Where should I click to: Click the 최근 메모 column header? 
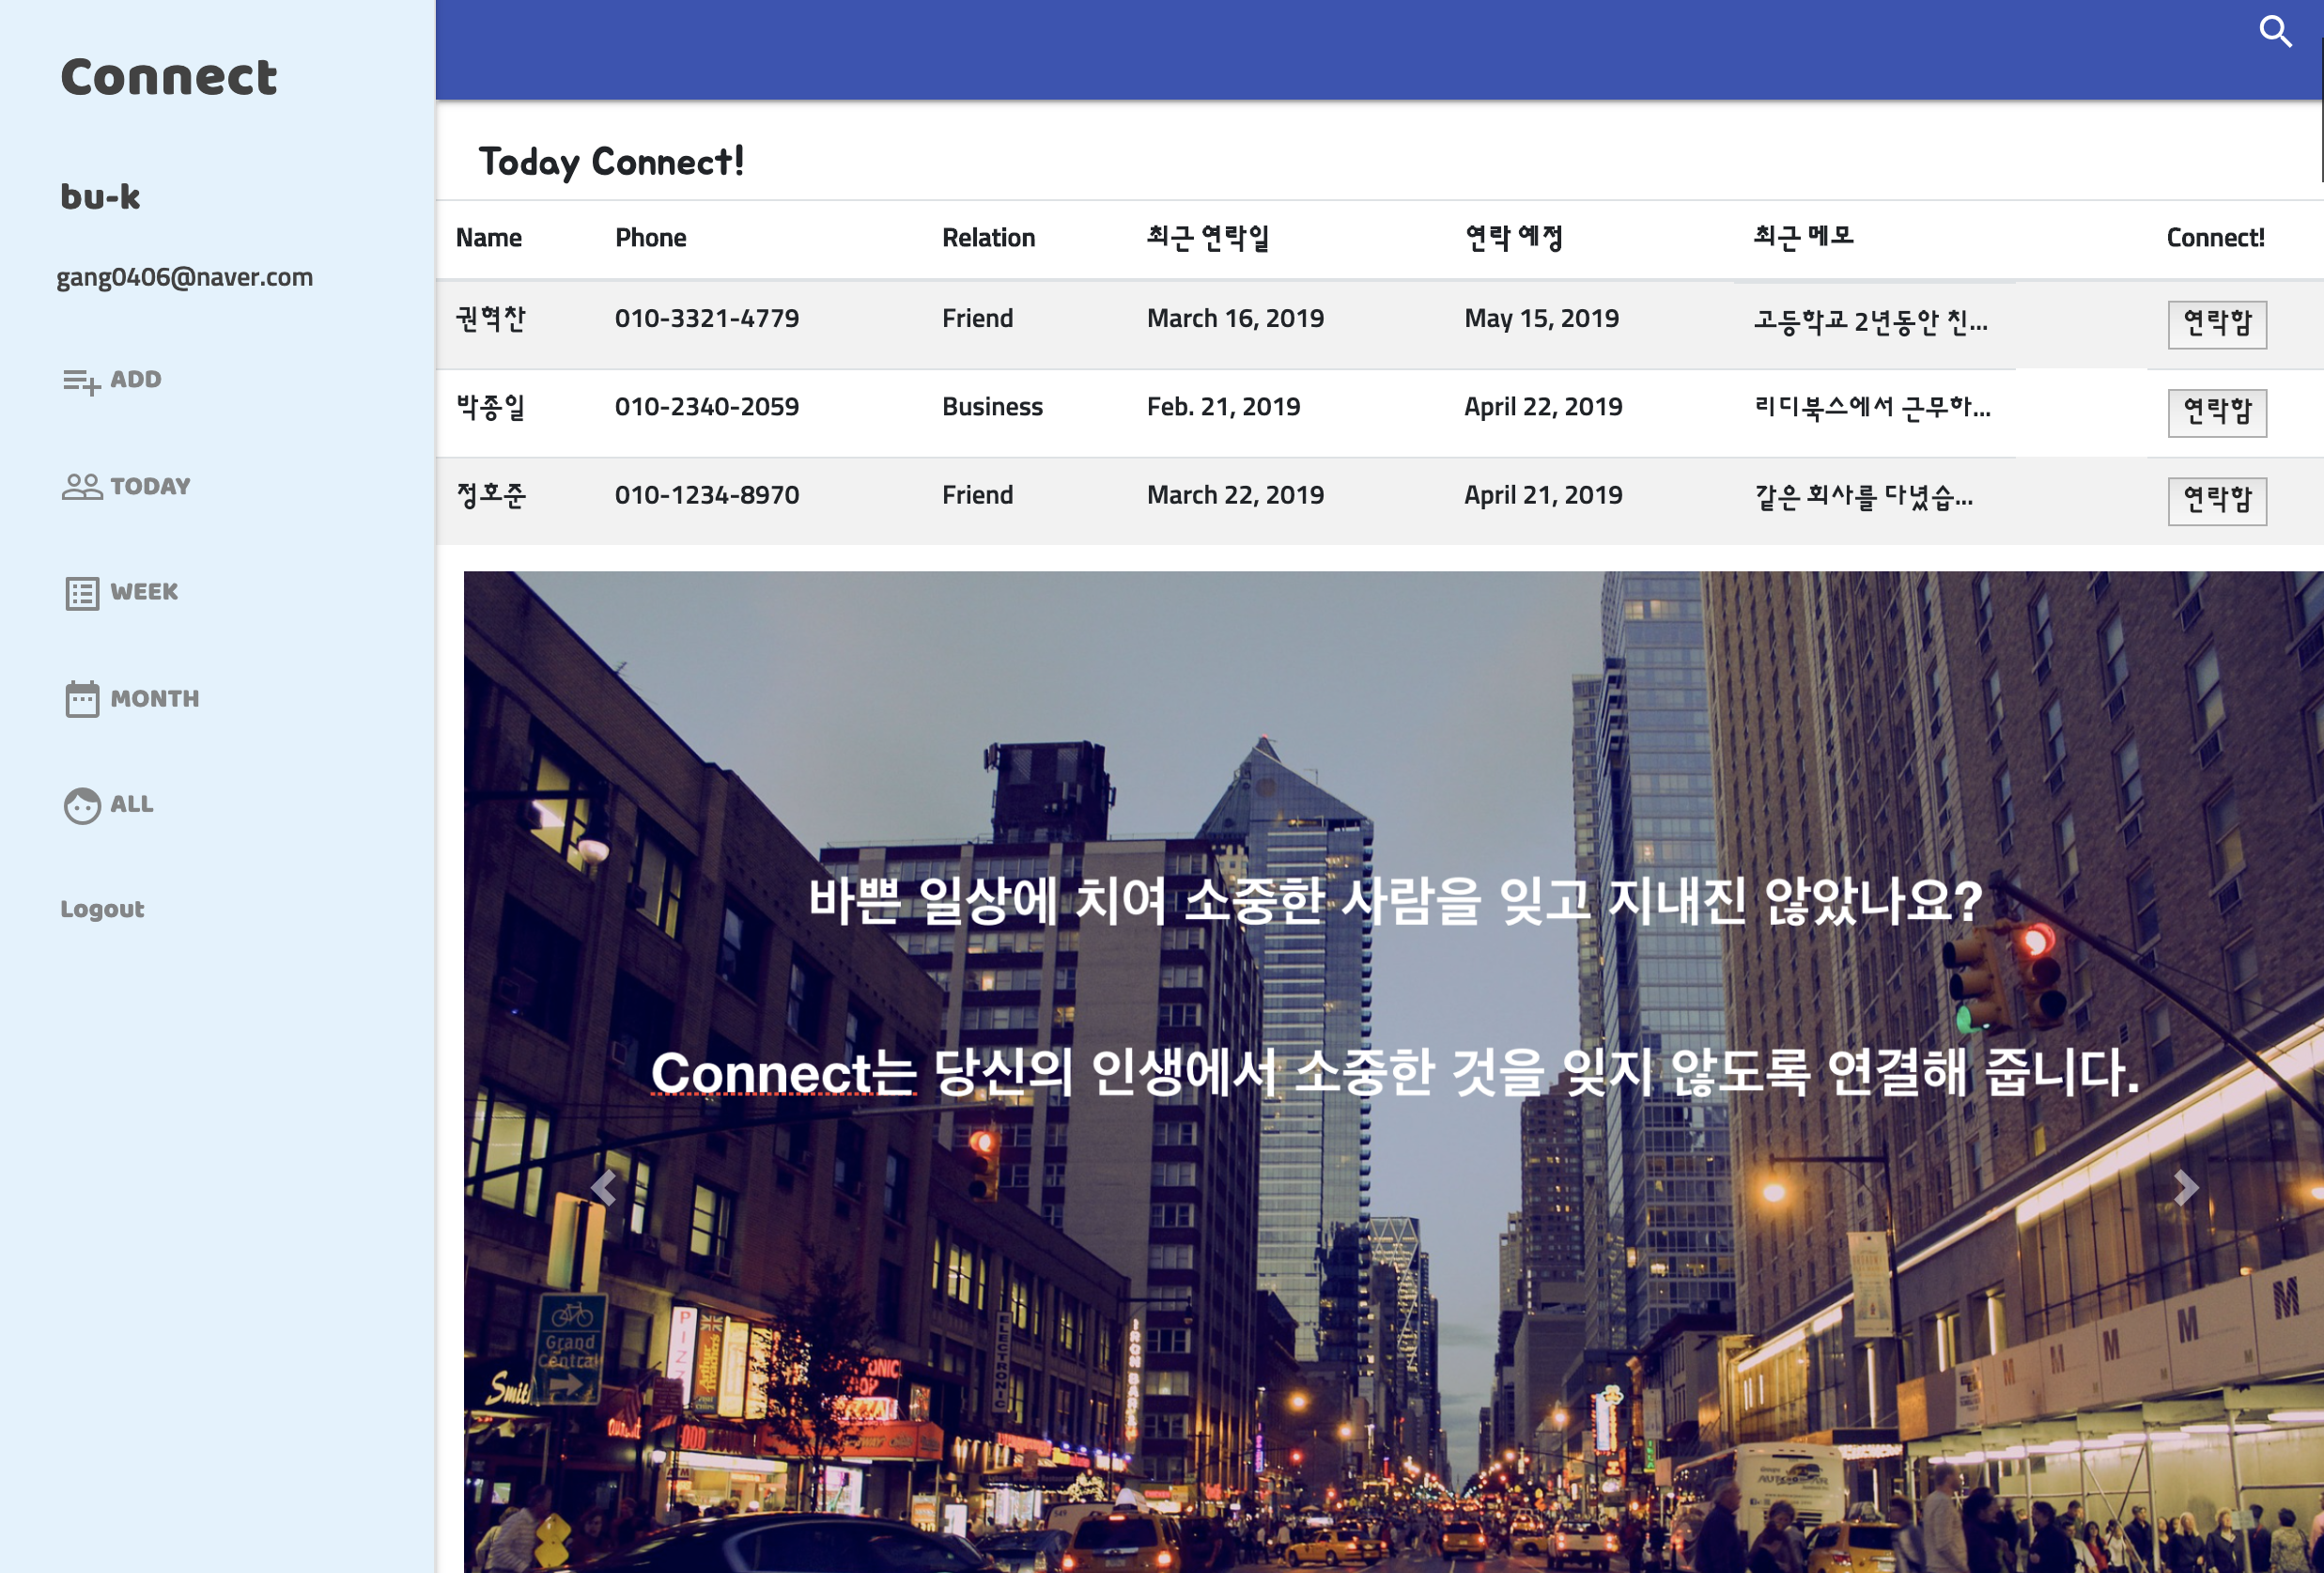1803,237
